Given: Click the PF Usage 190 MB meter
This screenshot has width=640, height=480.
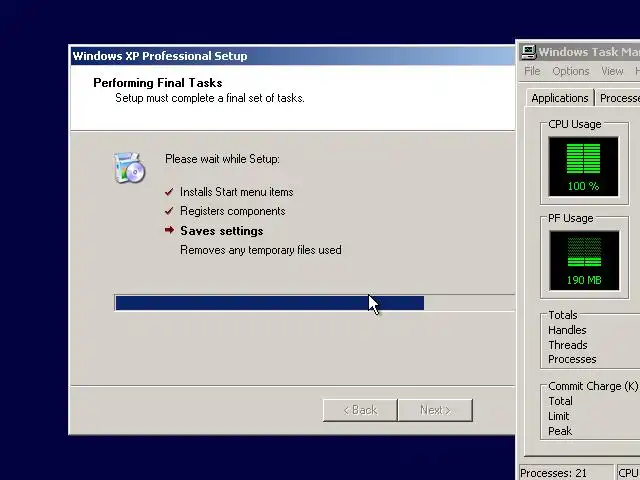Looking at the screenshot, I should point(584,260).
